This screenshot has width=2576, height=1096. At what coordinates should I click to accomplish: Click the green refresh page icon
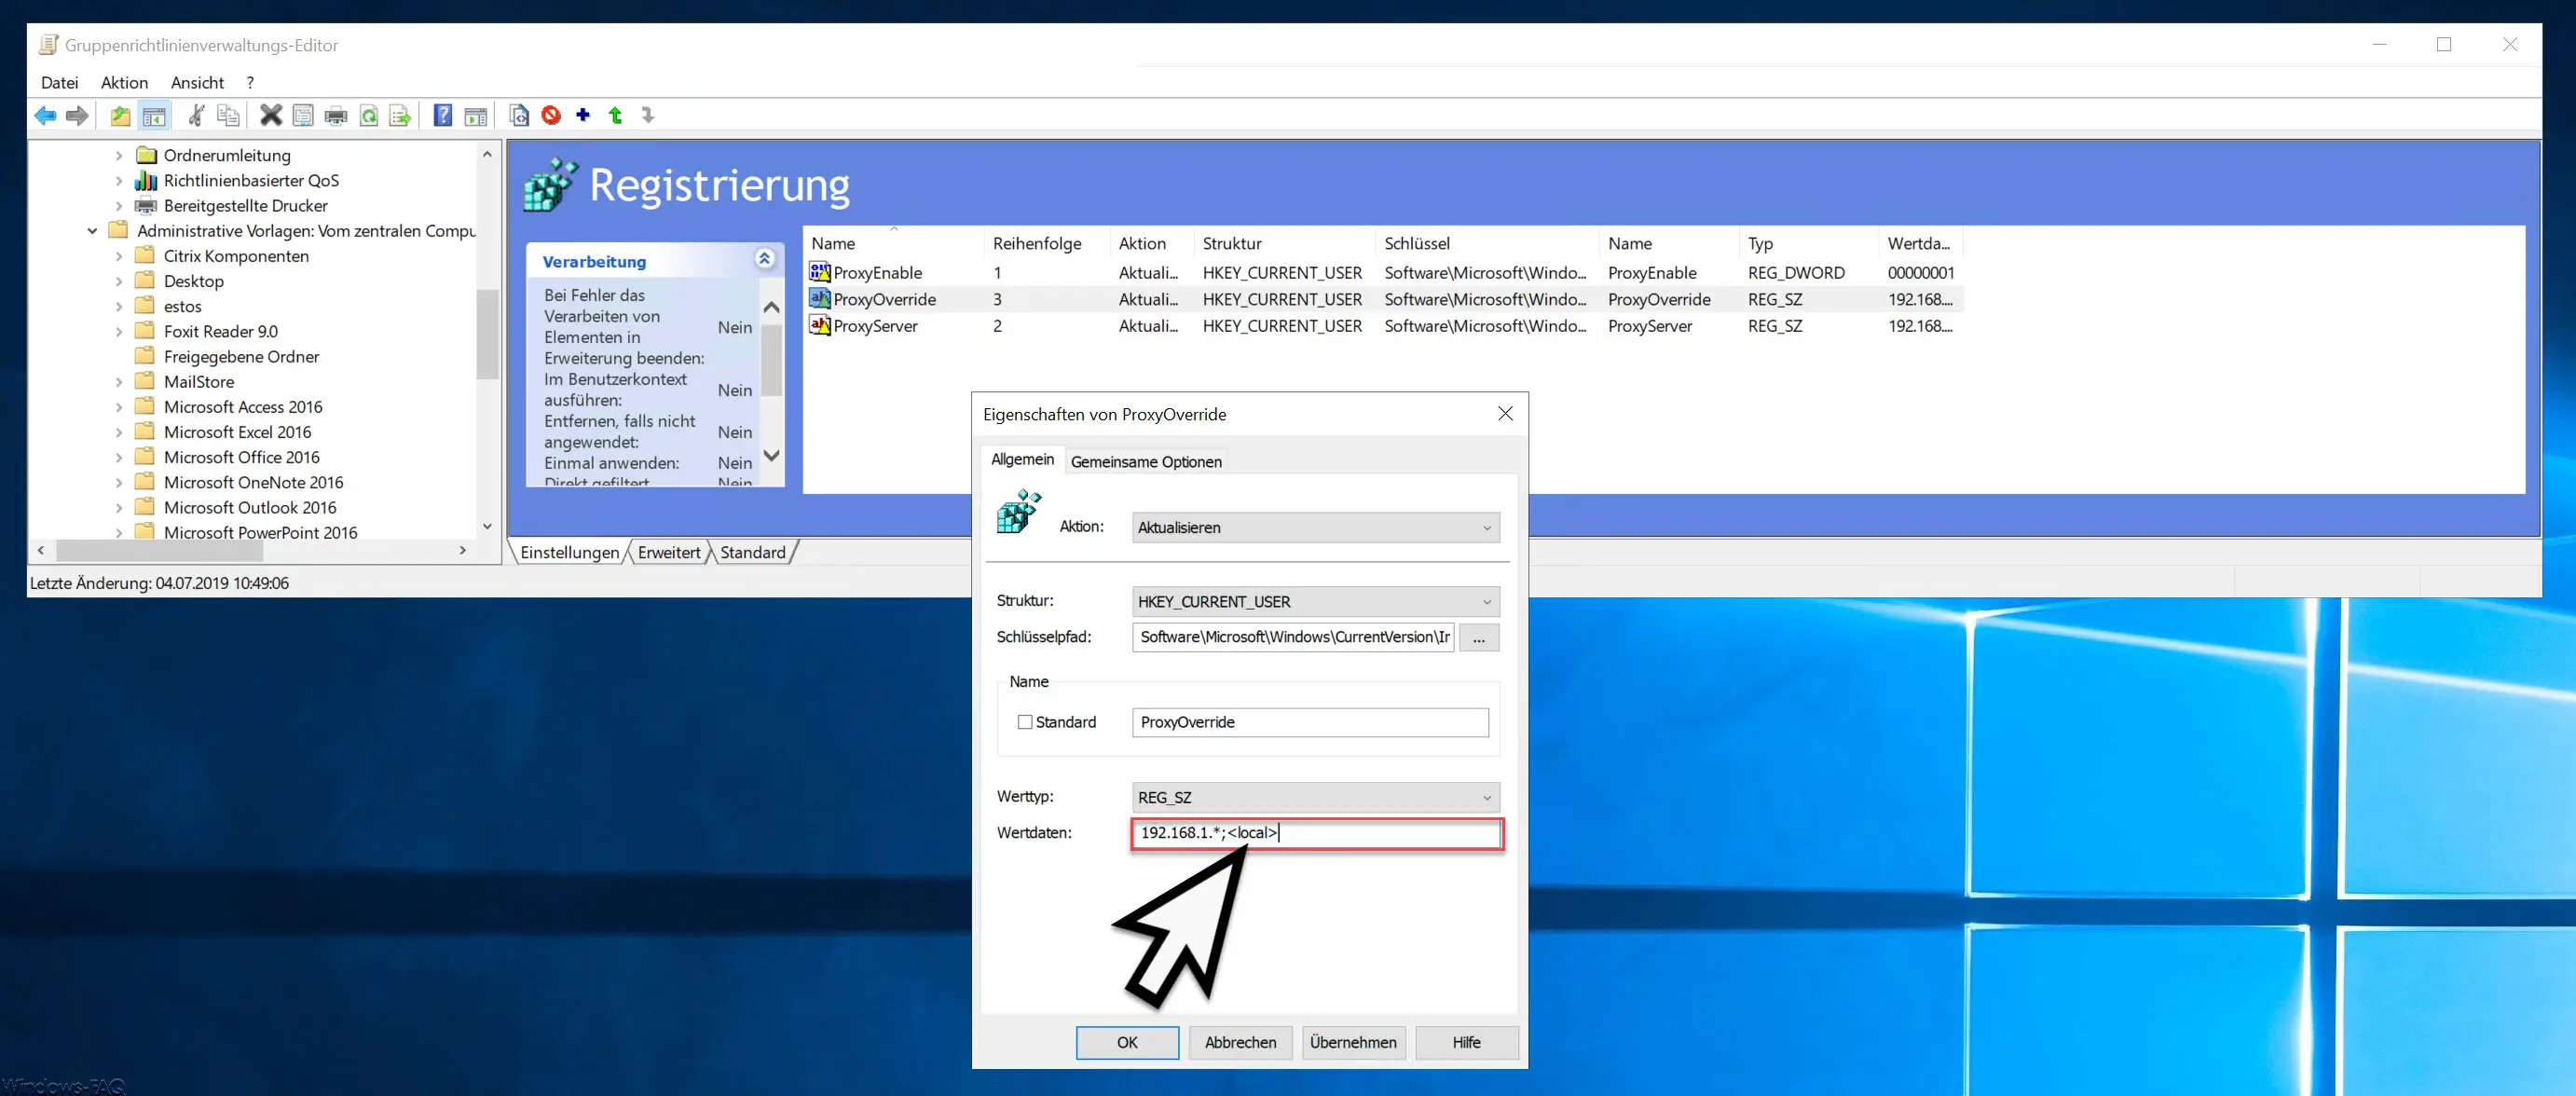click(369, 116)
